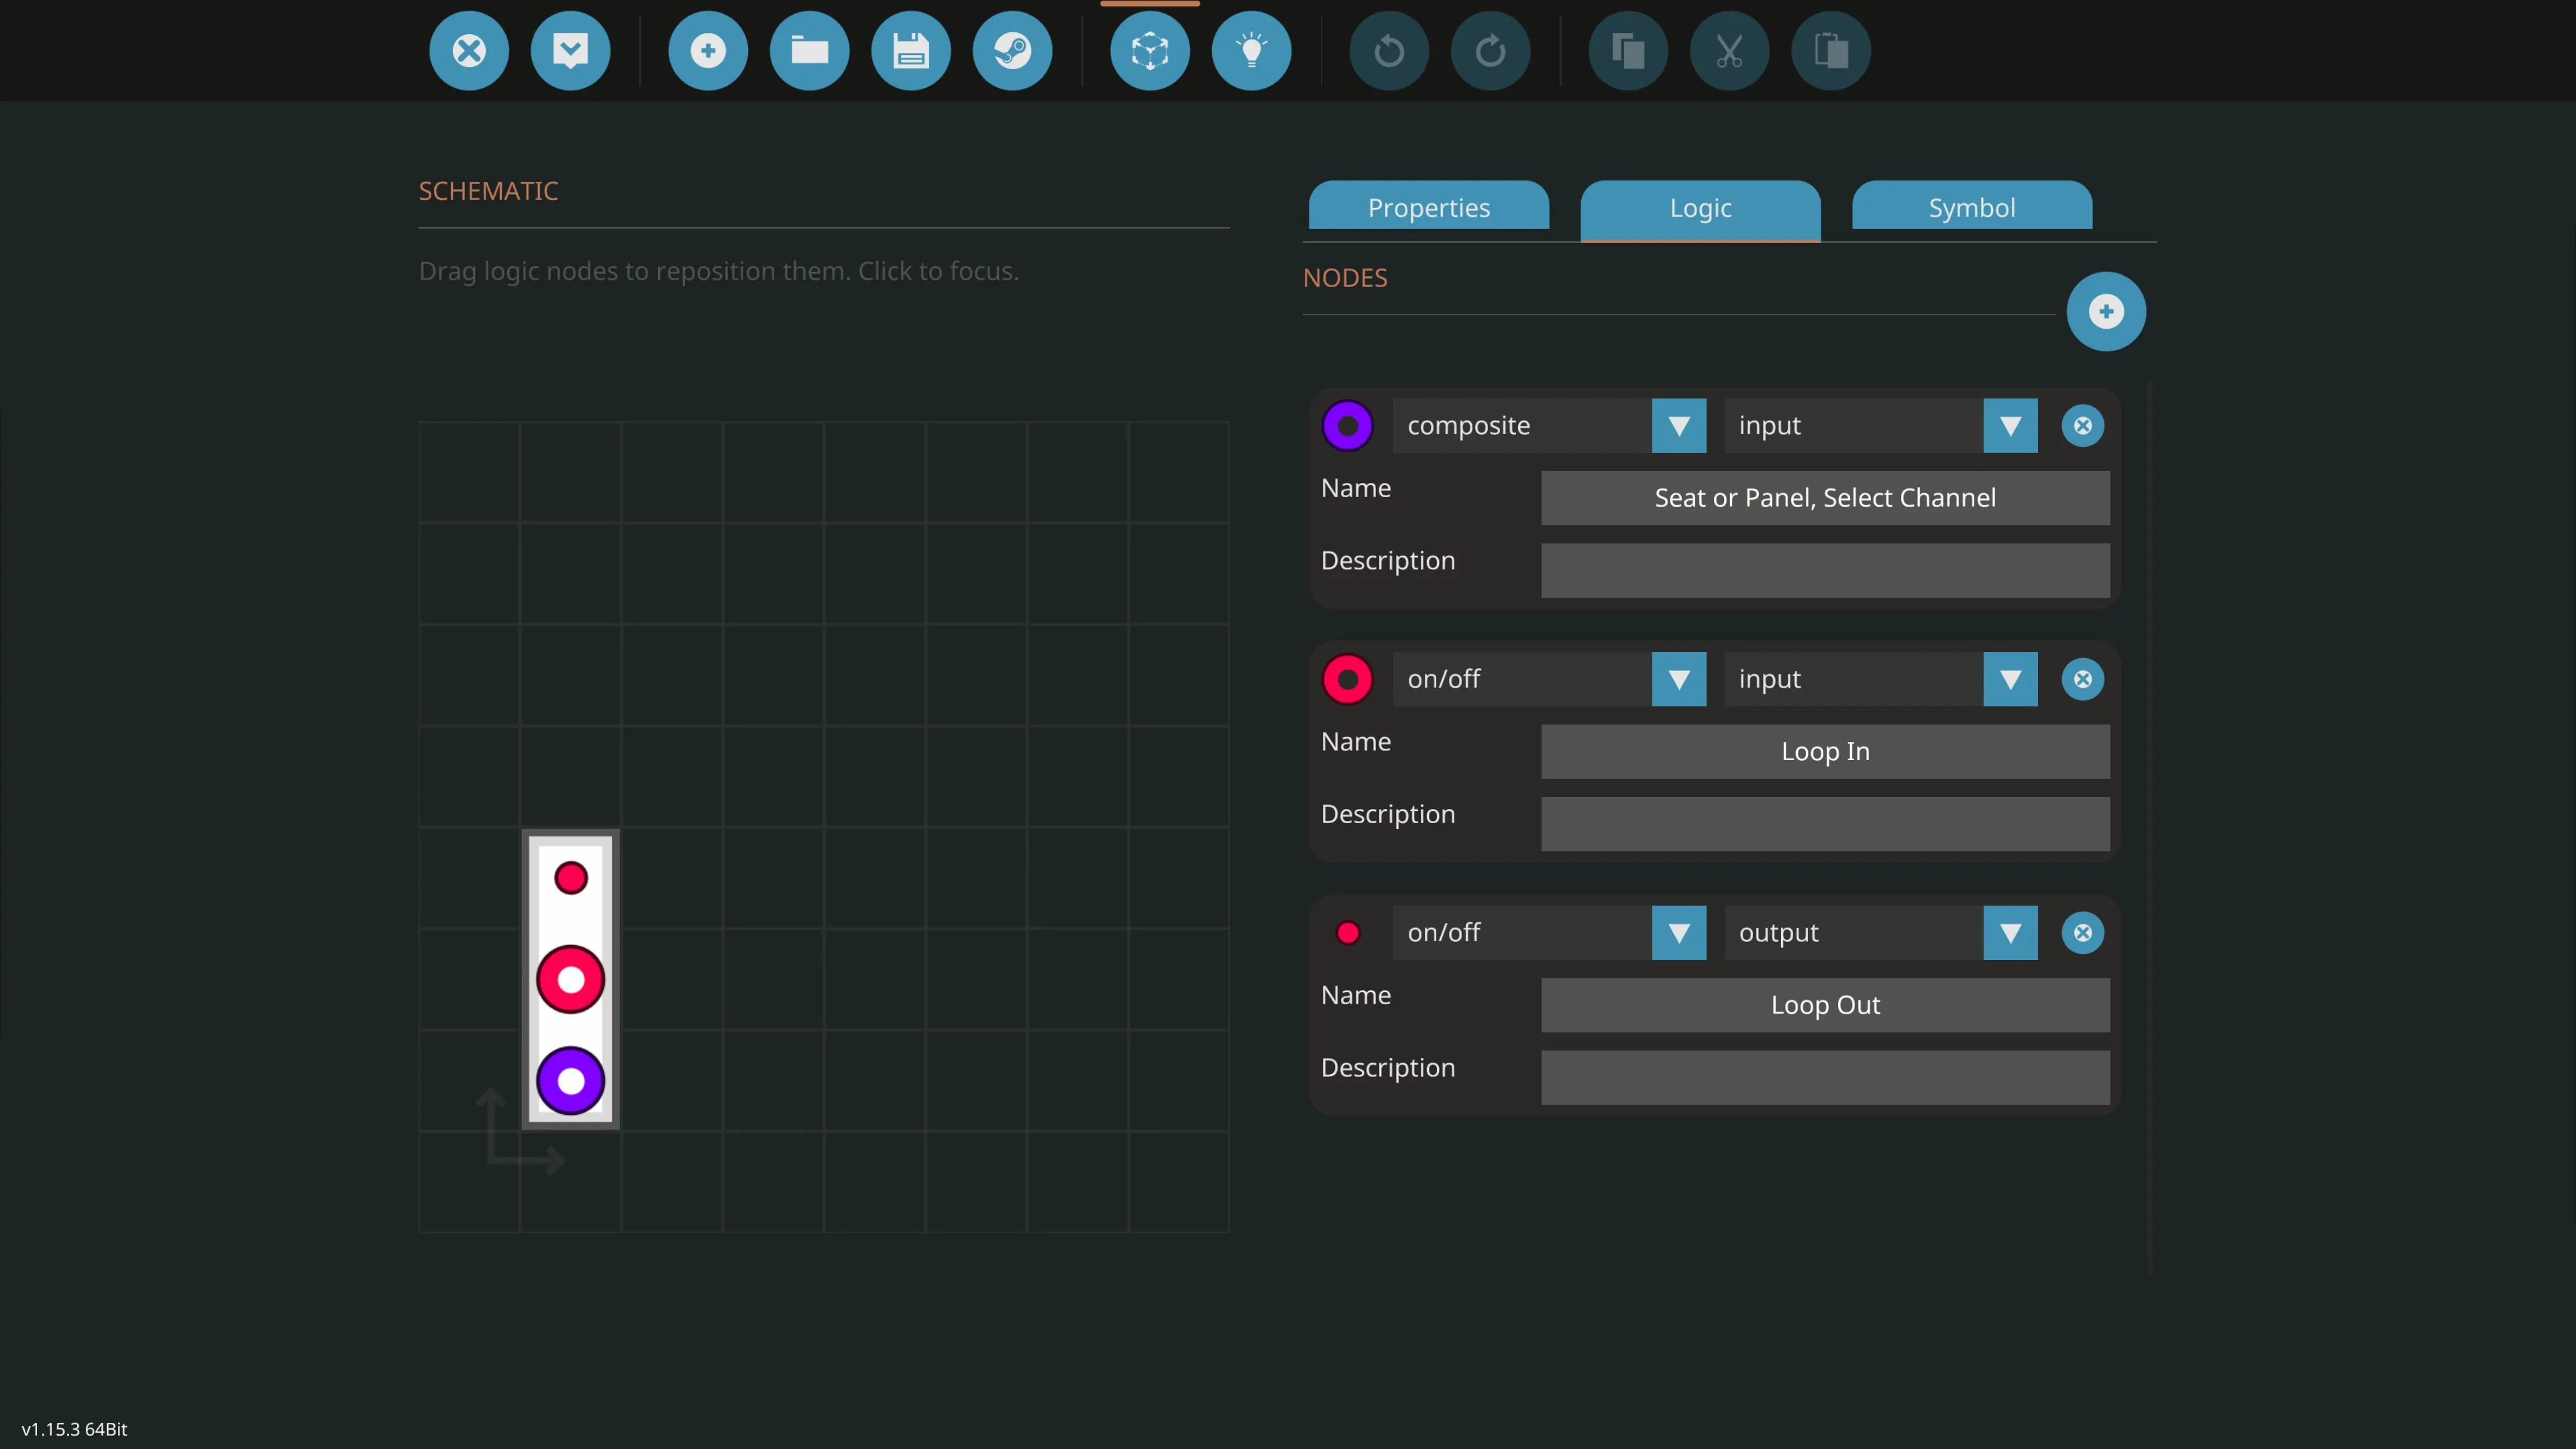
Task: Switch to the Properties tab
Action: click(x=1428, y=207)
